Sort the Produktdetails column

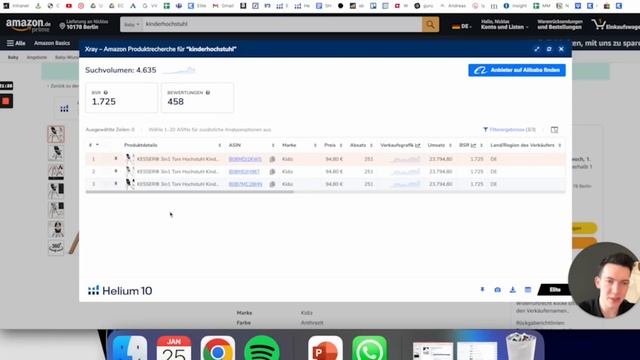(220, 145)
